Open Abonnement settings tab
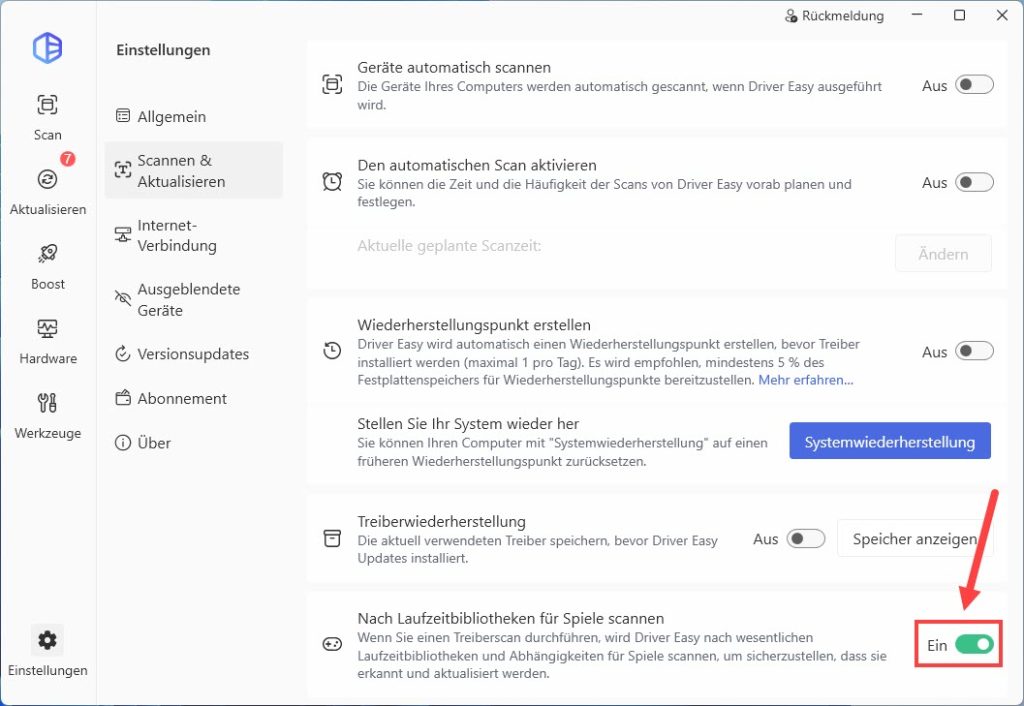 (193, 398)
